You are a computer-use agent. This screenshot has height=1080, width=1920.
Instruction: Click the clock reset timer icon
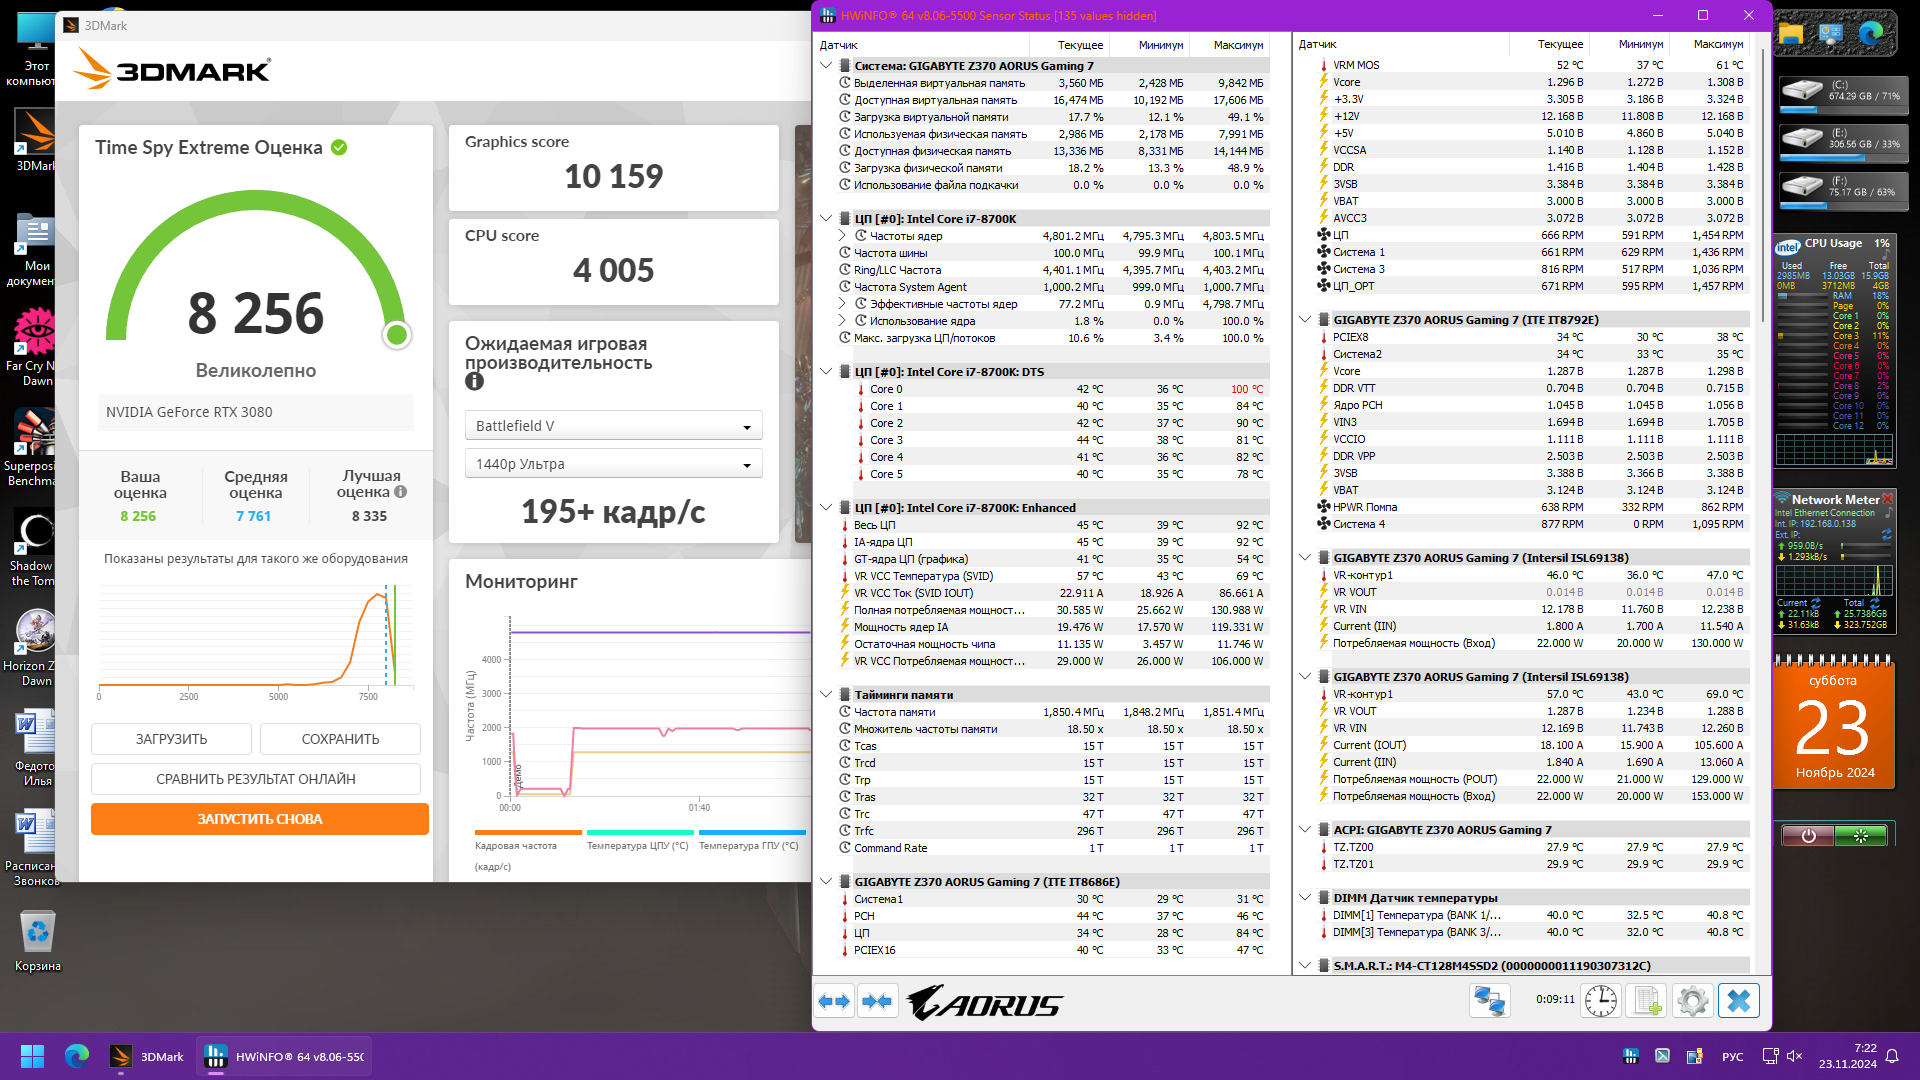click(x=1601, y=1001)
